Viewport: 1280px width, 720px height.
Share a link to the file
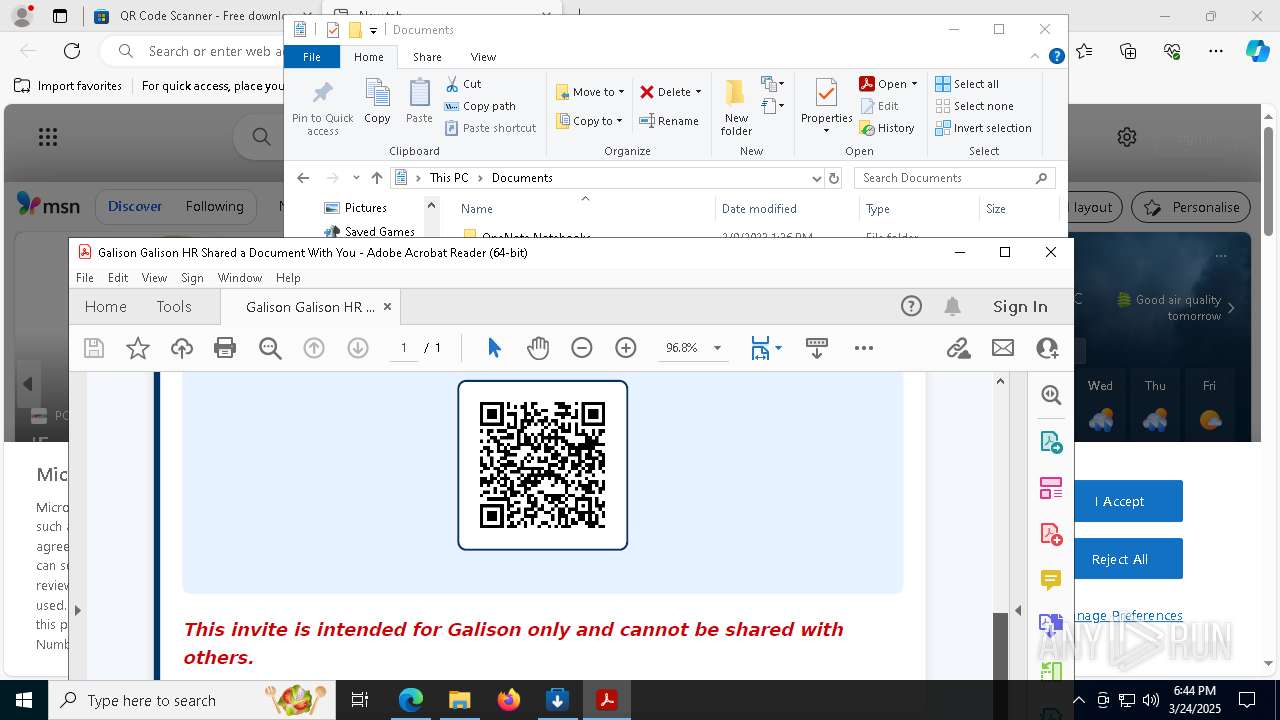[x=958, y=348]
